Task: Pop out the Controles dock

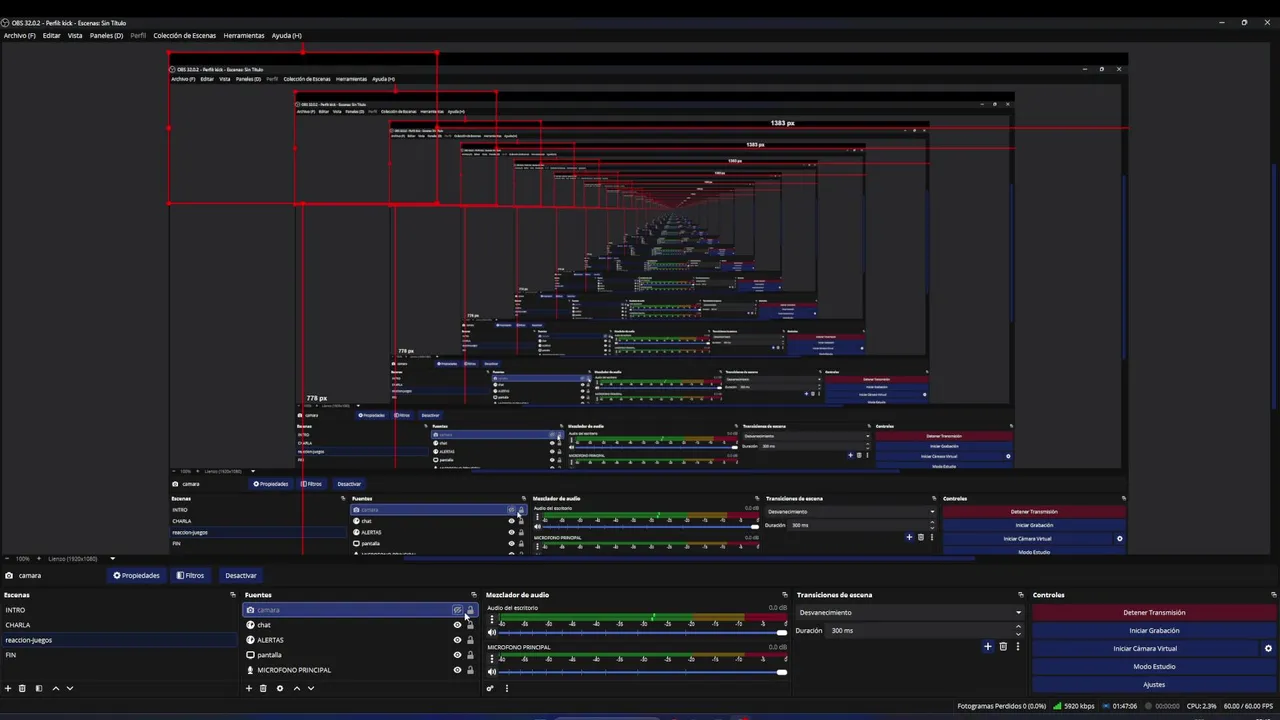Action: [x=1273, y=595]
